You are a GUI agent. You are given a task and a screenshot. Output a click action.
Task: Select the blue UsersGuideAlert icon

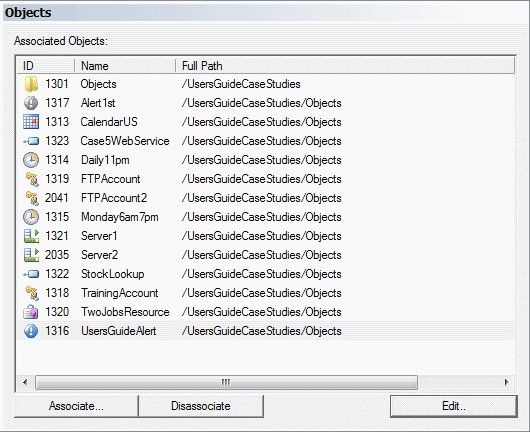(x=31, y=331)
